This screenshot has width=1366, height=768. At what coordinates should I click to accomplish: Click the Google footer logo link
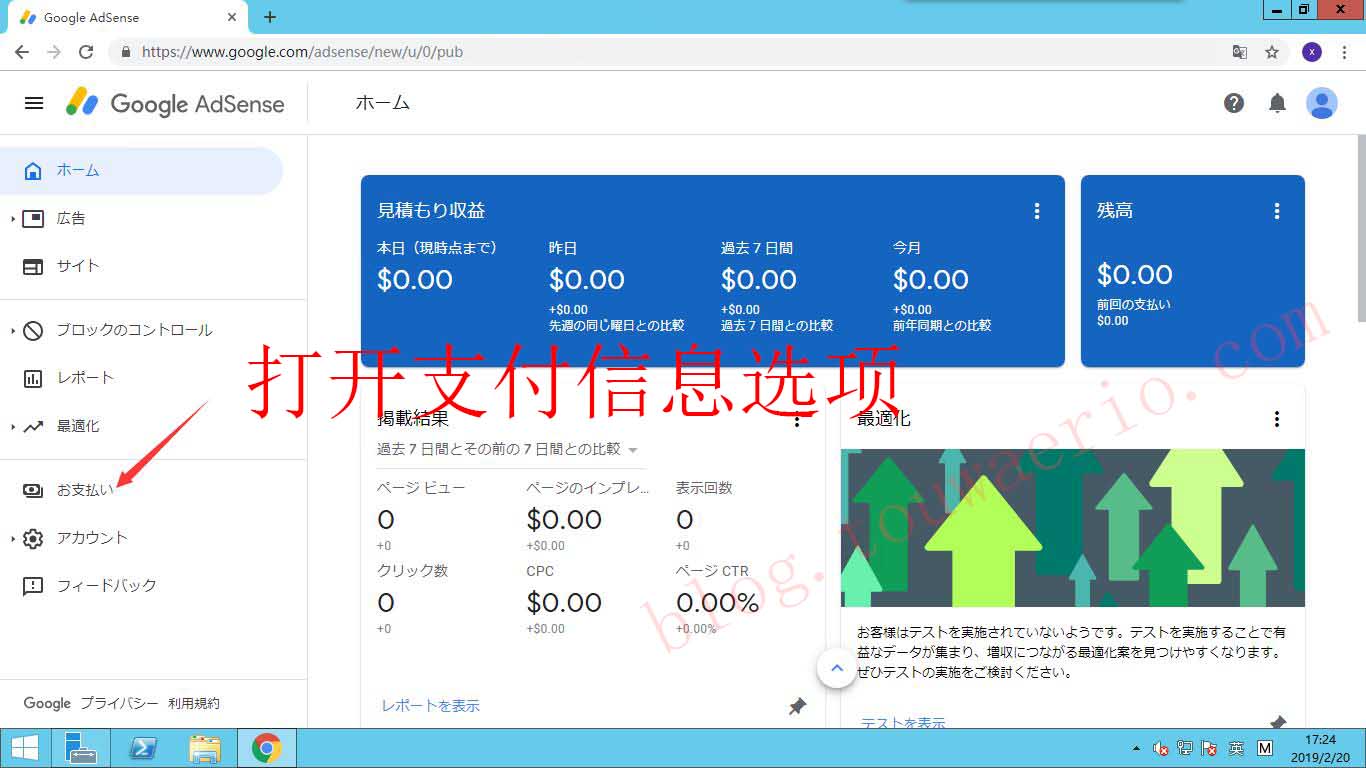click(47, 704)
